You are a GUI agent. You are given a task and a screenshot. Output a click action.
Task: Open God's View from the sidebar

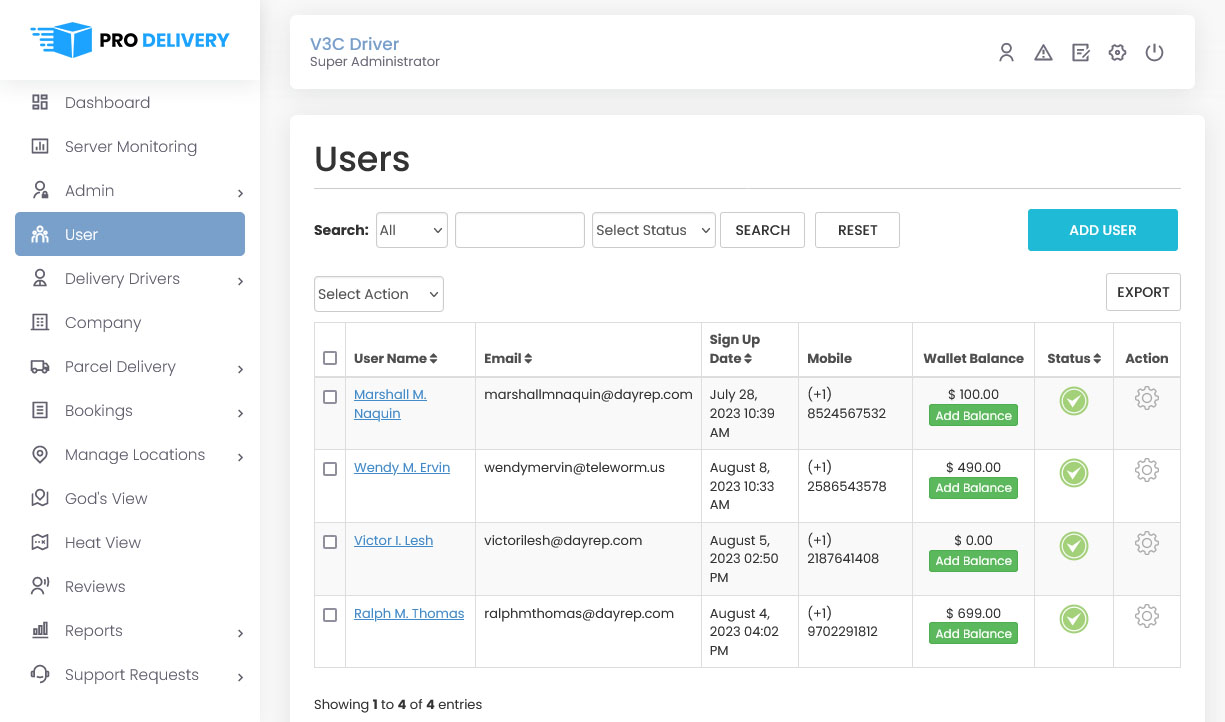coord(106,499)
